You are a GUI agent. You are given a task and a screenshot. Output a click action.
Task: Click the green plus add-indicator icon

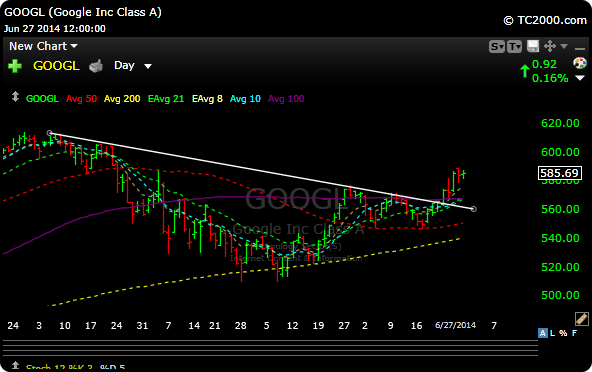tap(15, 66)
